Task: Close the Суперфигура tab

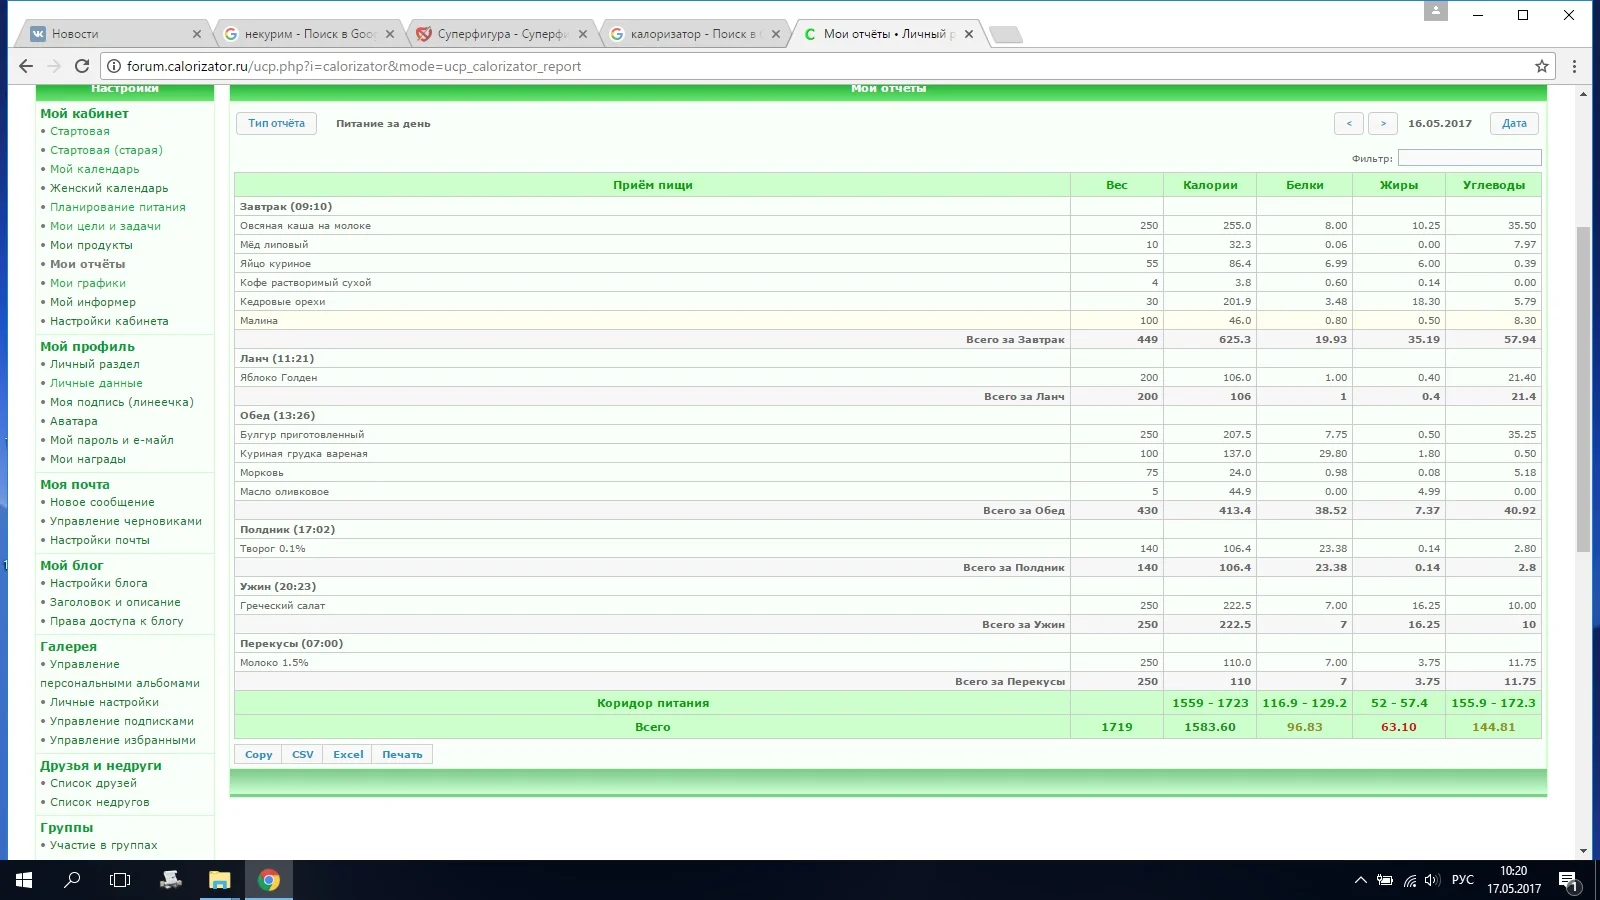Action: (x=583, y=34)
